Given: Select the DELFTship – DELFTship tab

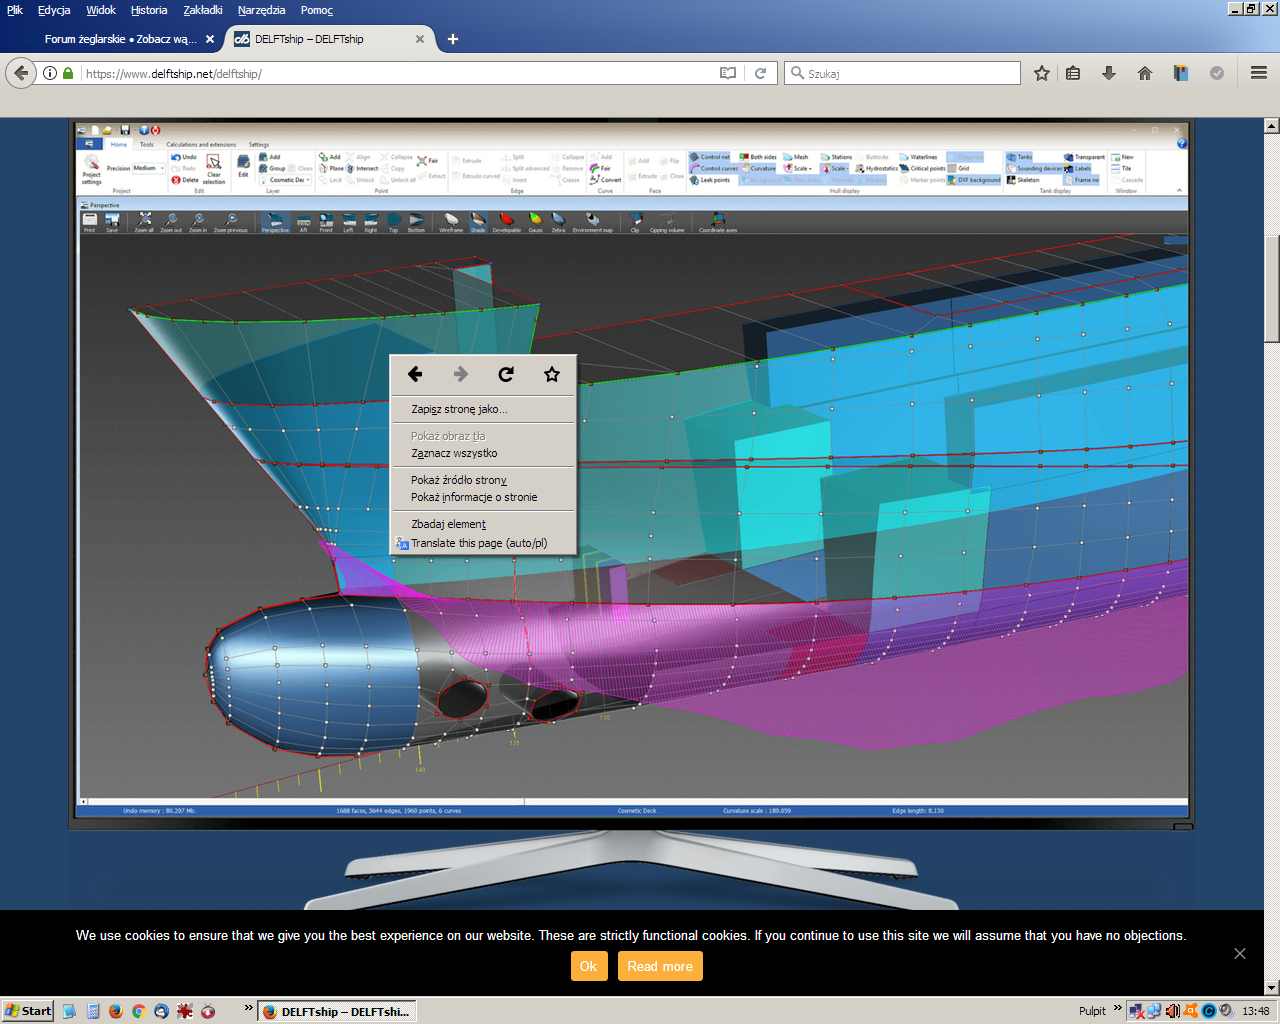Looking at the screenshot, I should click(x=330, y=39).
